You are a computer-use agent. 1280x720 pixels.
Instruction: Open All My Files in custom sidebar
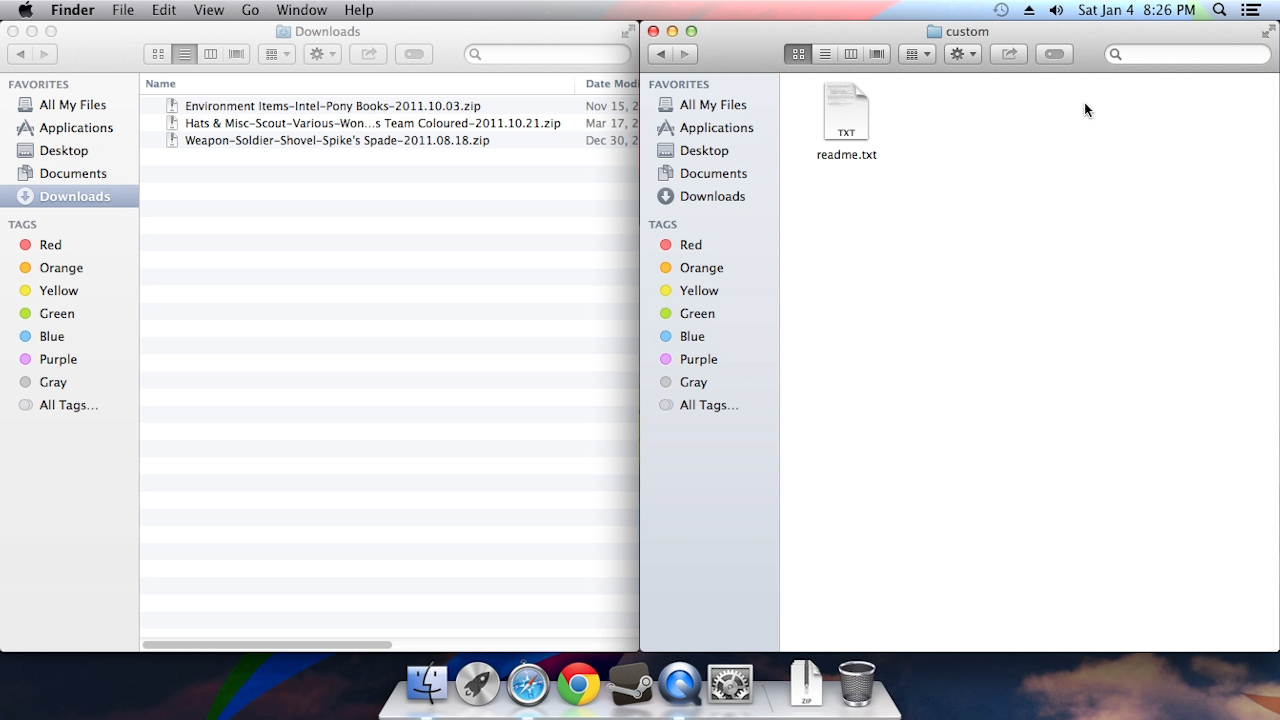713,105
